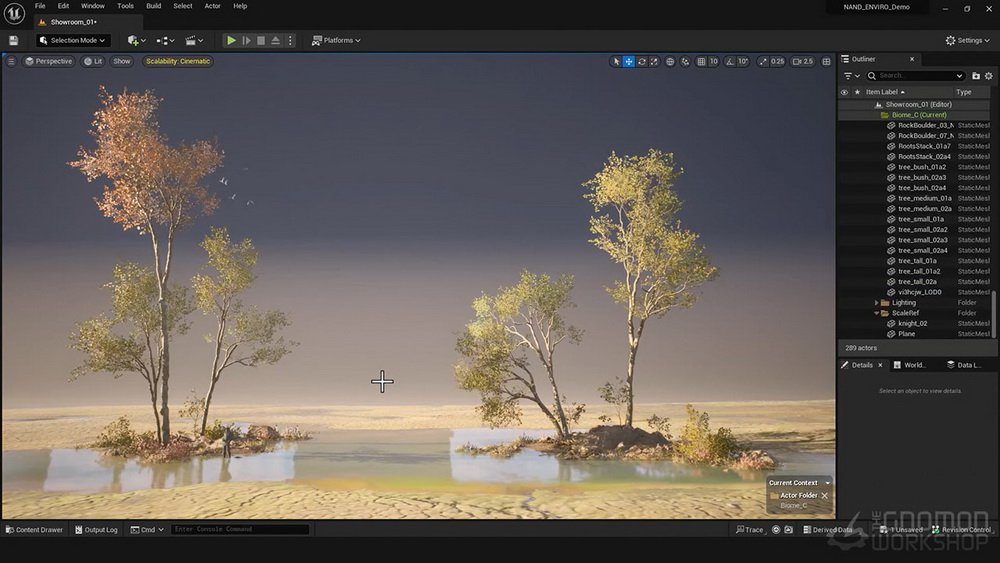The image size is (1000, 563).
Task: Toggle surface snapping icon
Action: 685,61
